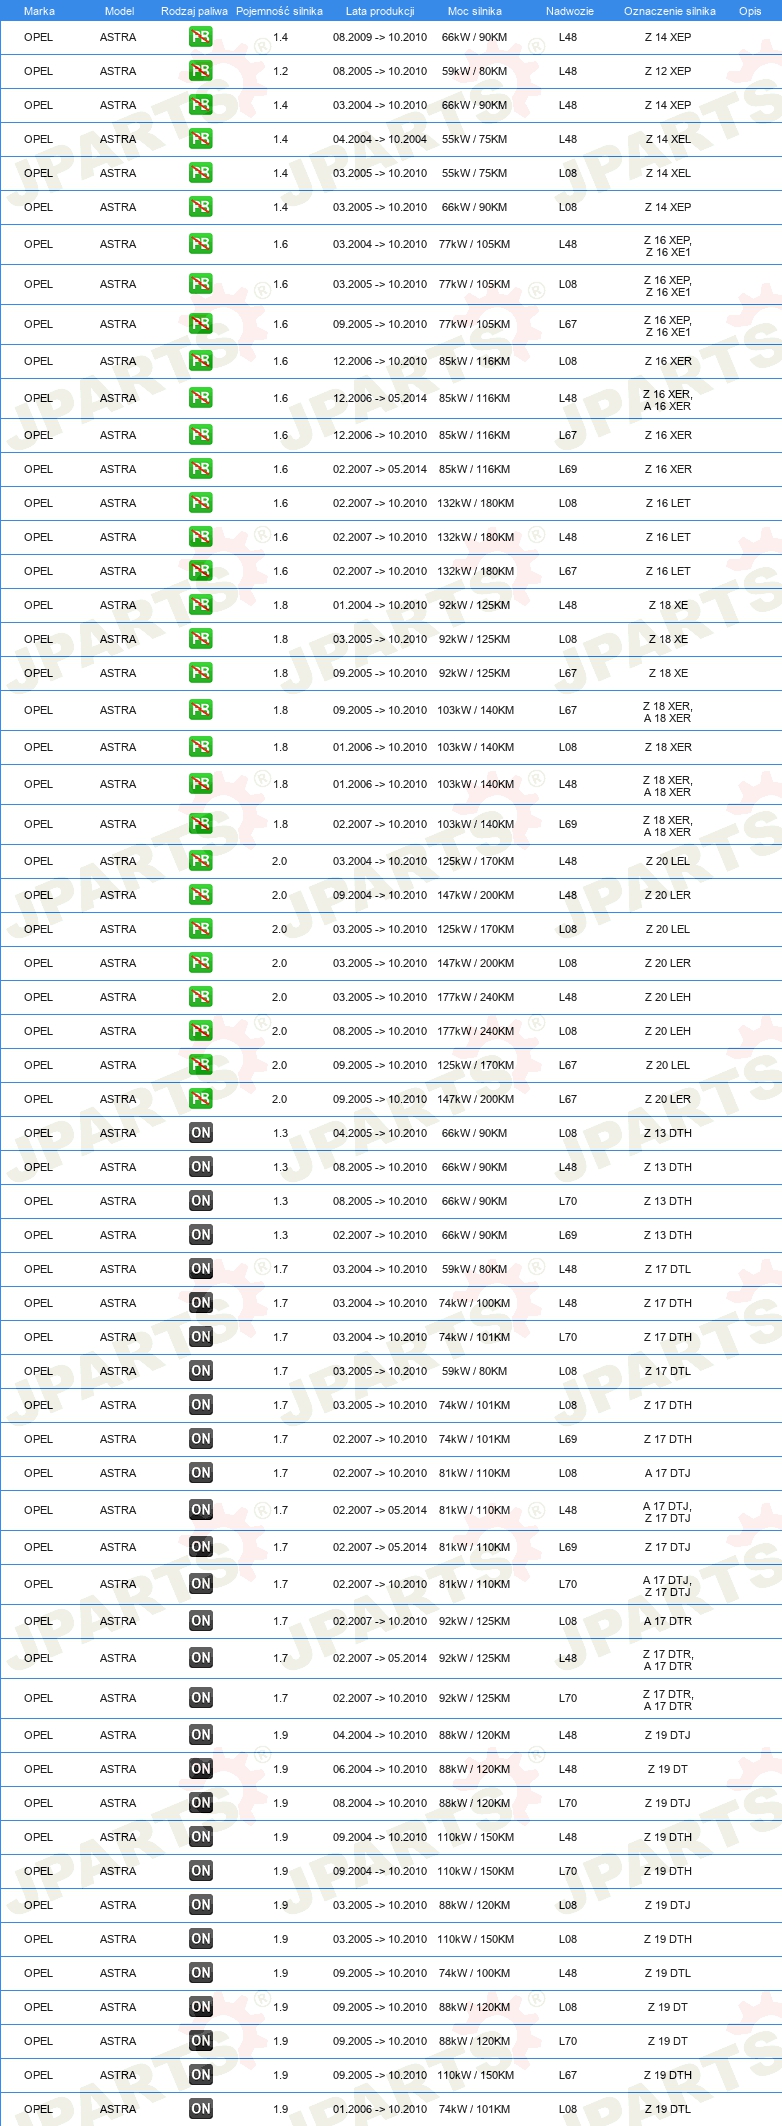782x2126 pixels.
Task: Click diesel ON icon in Z 17 DTH L69 row
Action: point(201,1439)
